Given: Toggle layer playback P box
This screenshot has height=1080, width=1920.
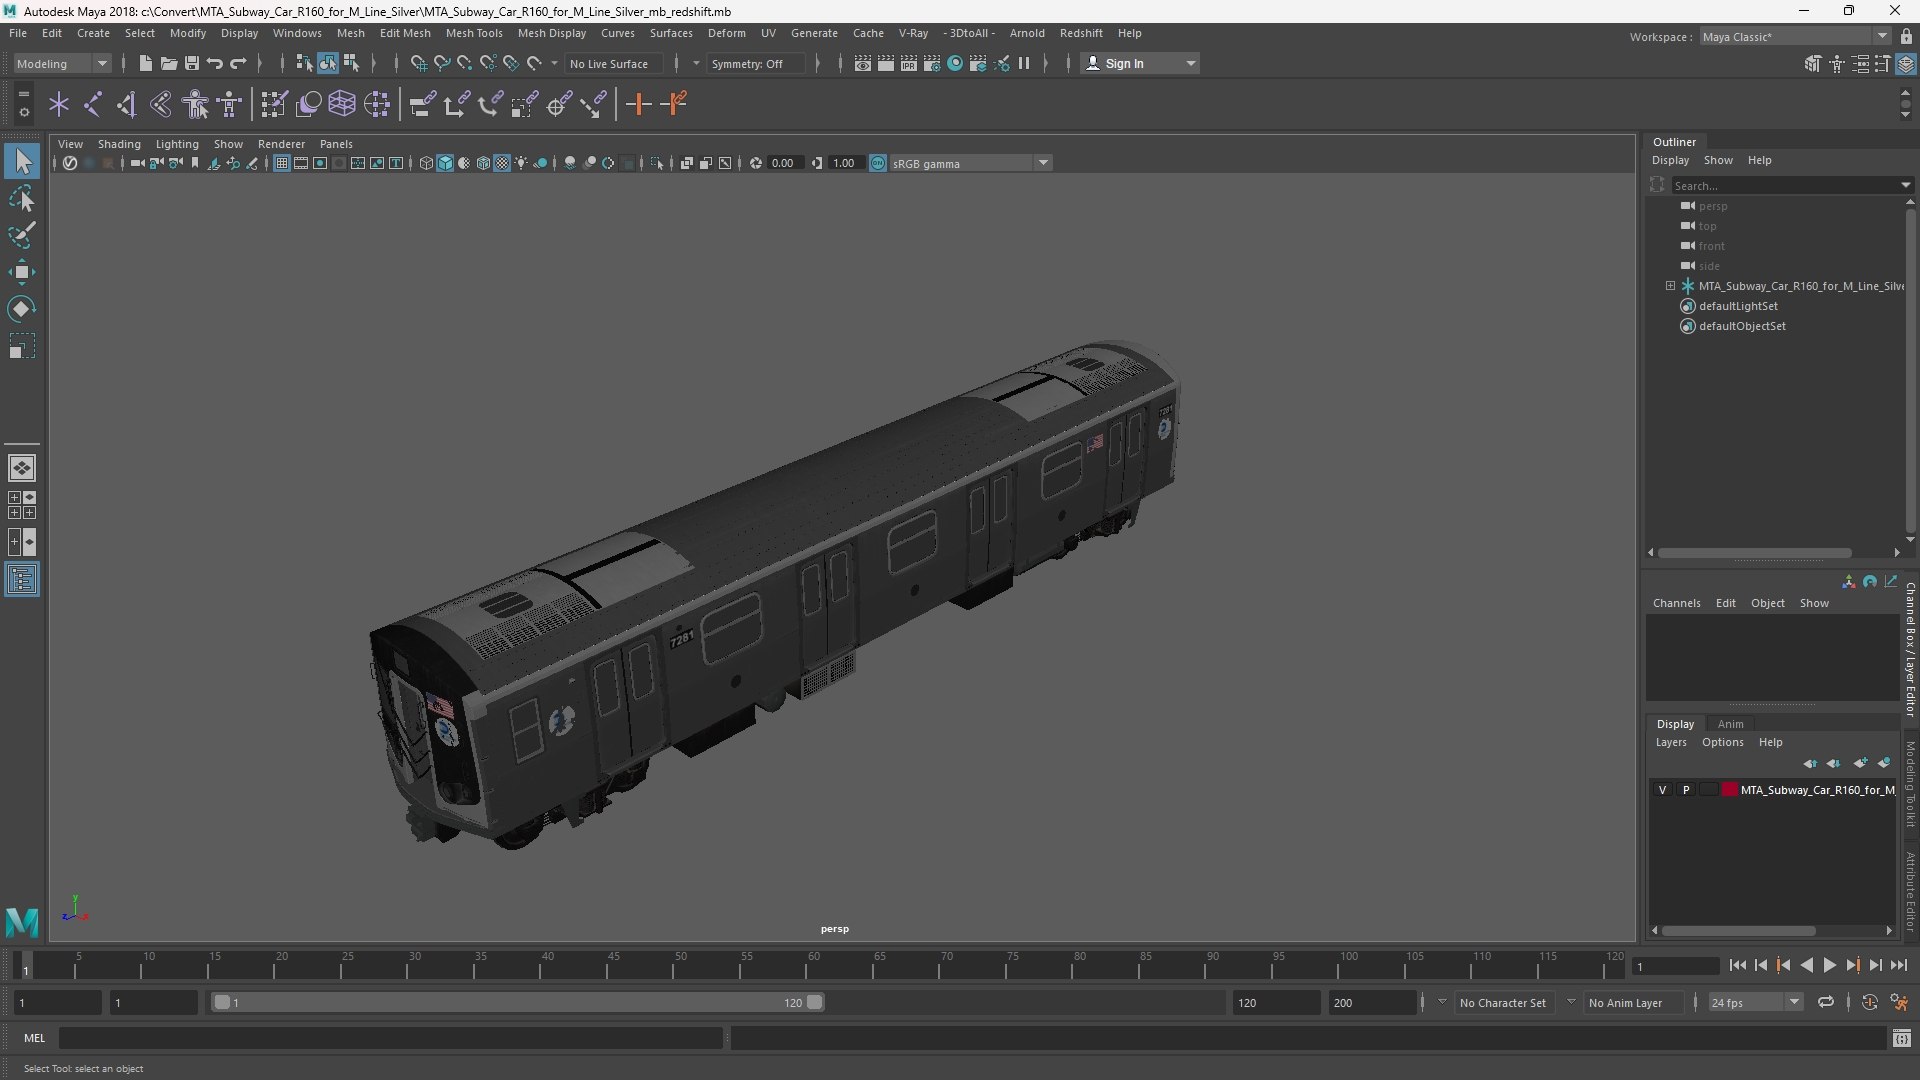Looking at the screenshot, I should click(x=1686, y=790).
